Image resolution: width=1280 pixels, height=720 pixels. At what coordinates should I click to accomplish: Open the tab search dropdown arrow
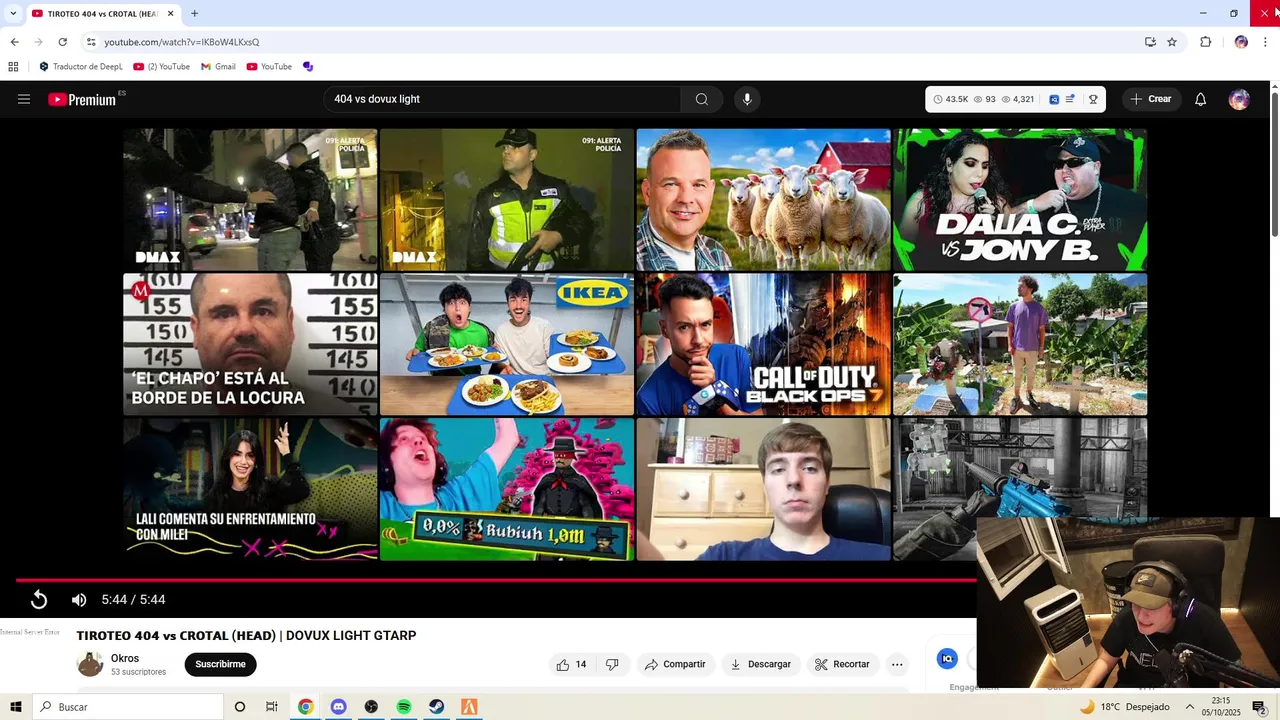pyautogui.click(x=13, y=13)
